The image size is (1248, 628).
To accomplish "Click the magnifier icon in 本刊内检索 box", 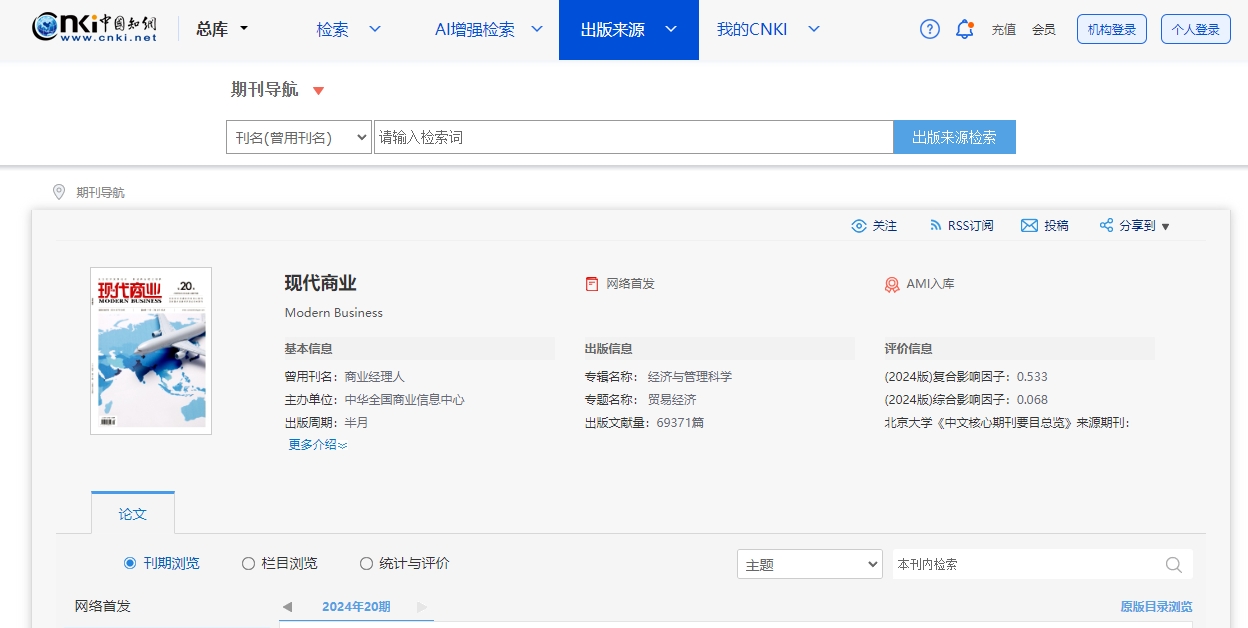I will [x=1172, y=564].
